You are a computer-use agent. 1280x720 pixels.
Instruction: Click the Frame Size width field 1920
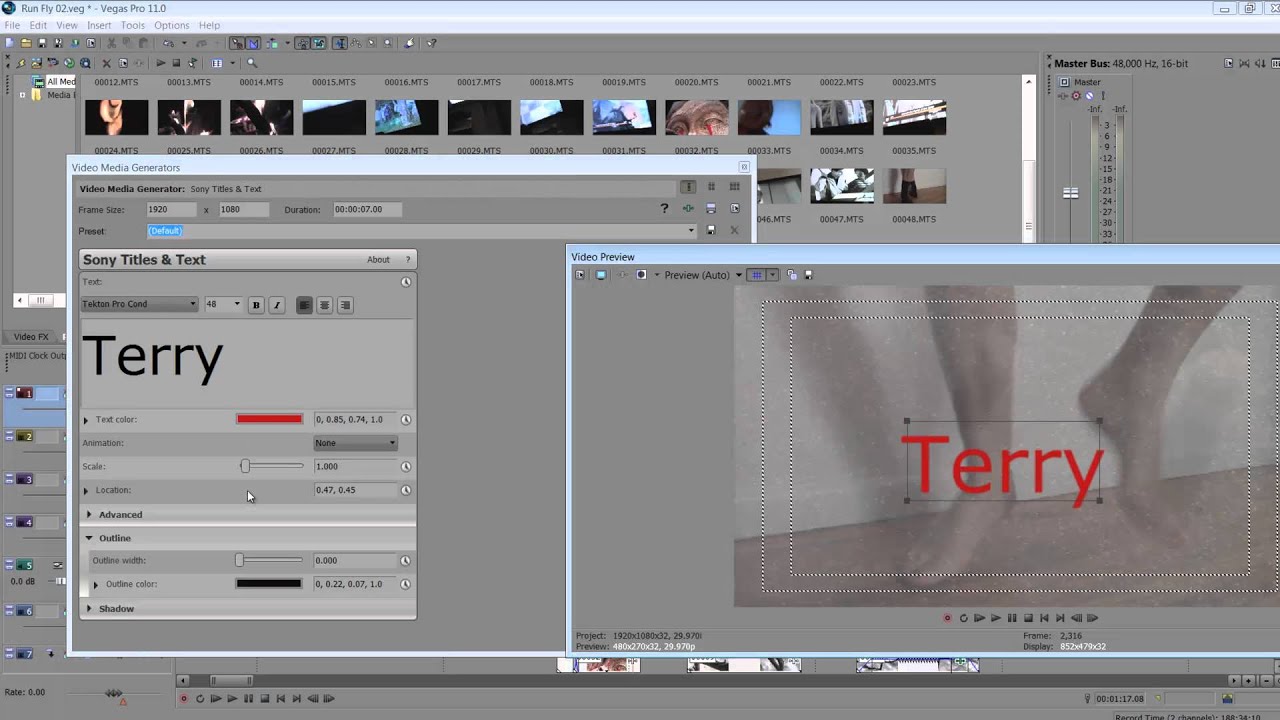170,209
